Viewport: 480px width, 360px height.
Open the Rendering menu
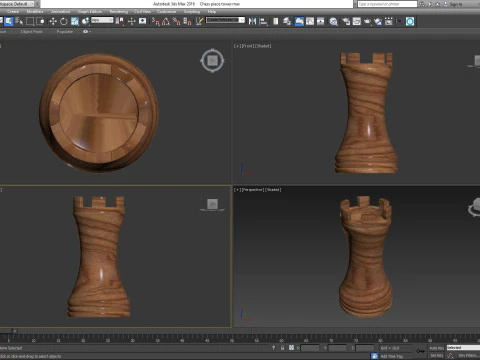point(119,12)
